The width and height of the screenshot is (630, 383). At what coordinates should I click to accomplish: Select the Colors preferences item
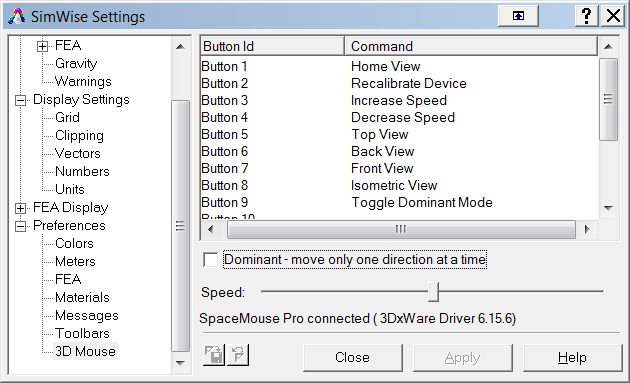74,244
